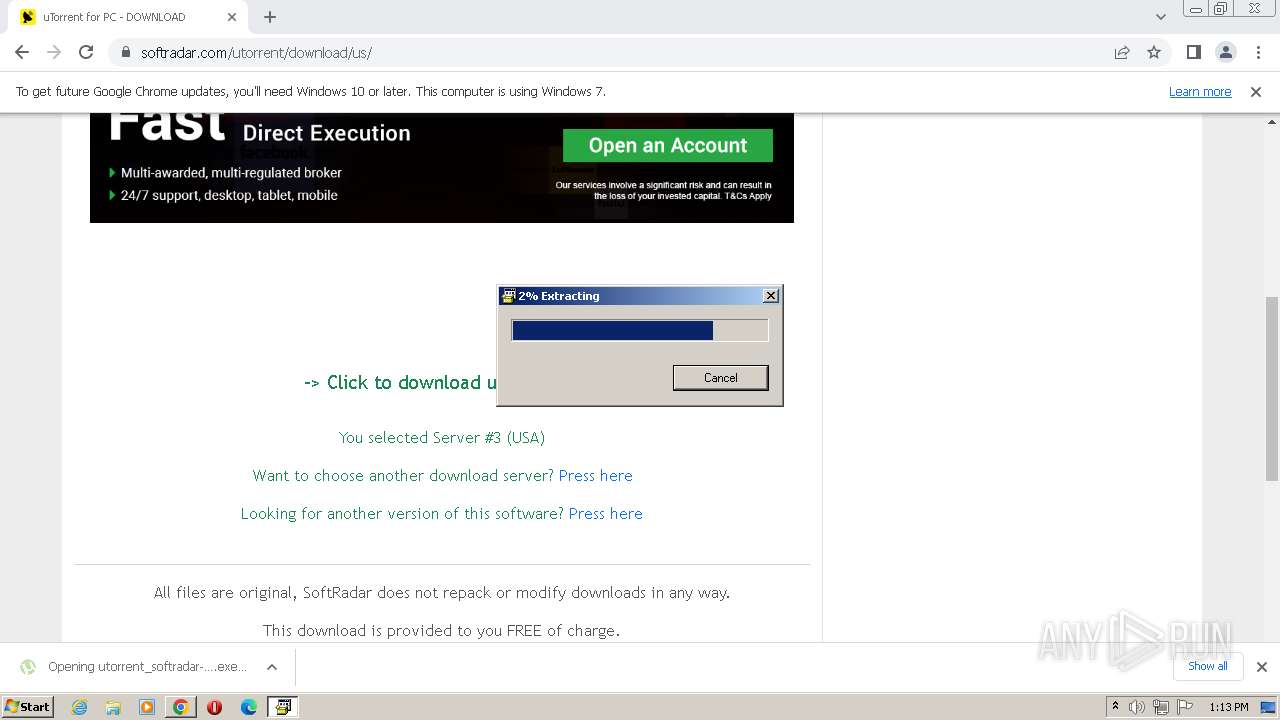
Task: Click the utorrent_softradar exe download item
Action: click(147, 666)
